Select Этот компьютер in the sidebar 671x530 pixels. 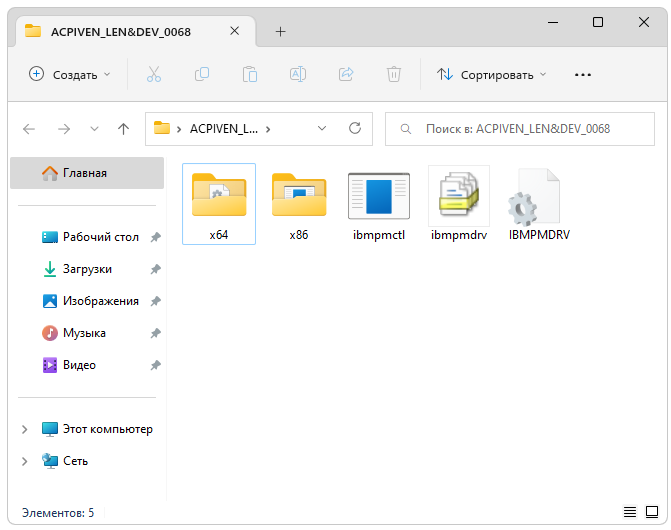click(x=97, y=429)
